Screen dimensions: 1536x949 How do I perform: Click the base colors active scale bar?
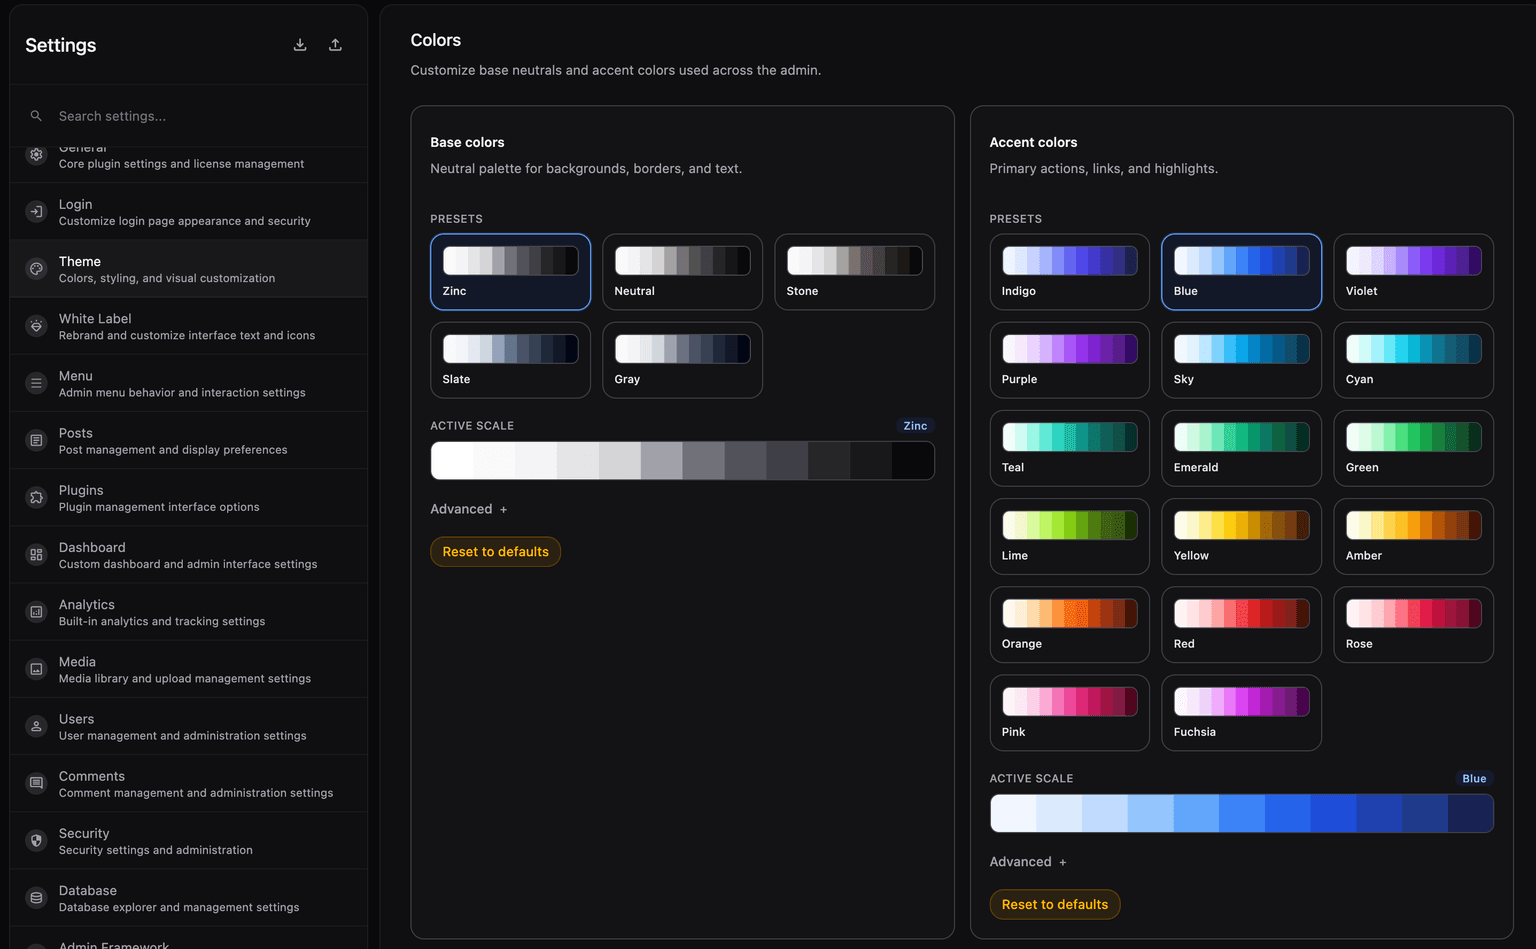[682, 461]
